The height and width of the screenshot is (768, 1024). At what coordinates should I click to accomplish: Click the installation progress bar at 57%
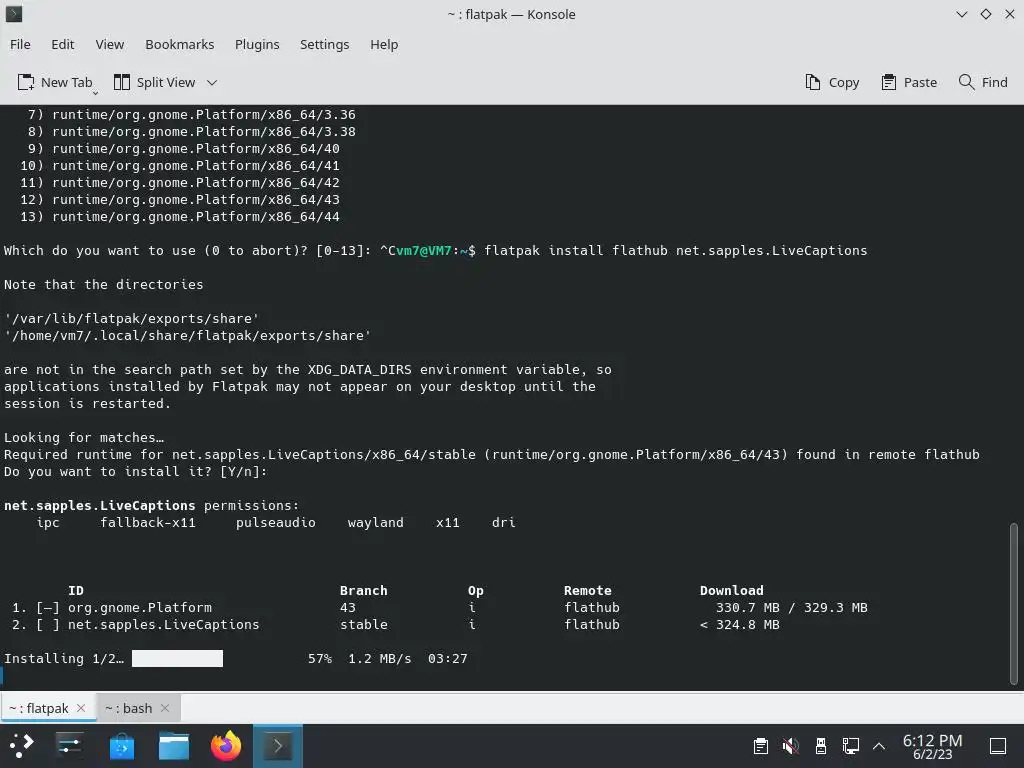pos(177,658)
